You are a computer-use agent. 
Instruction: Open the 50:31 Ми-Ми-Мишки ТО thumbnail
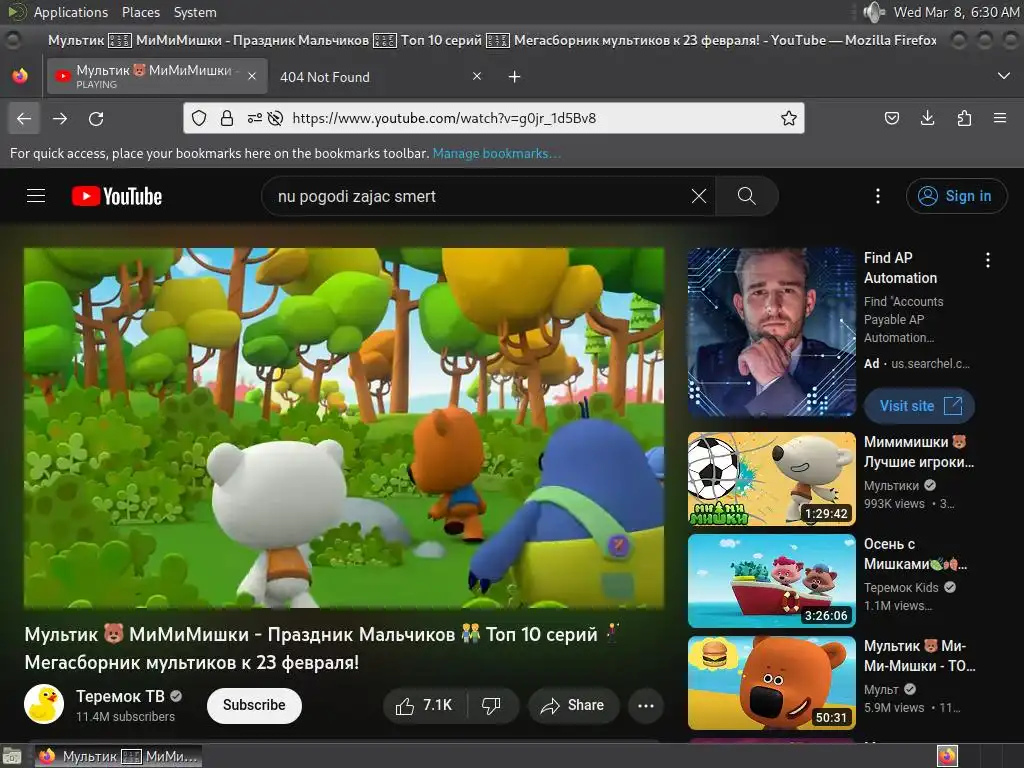(771, 682)
